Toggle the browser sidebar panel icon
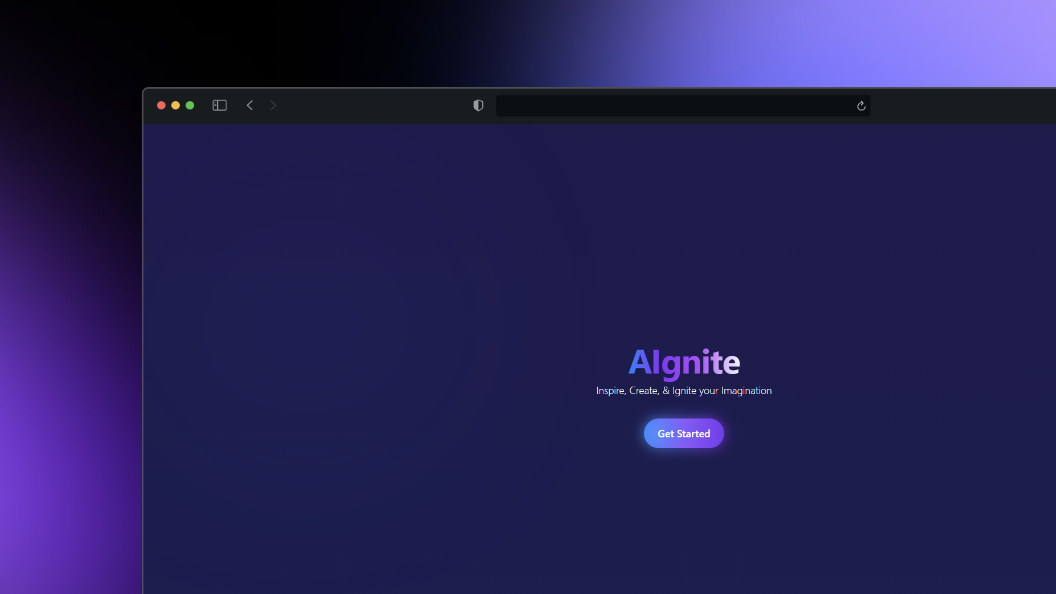Screen dimensions: 1056x594 point(220,105)
